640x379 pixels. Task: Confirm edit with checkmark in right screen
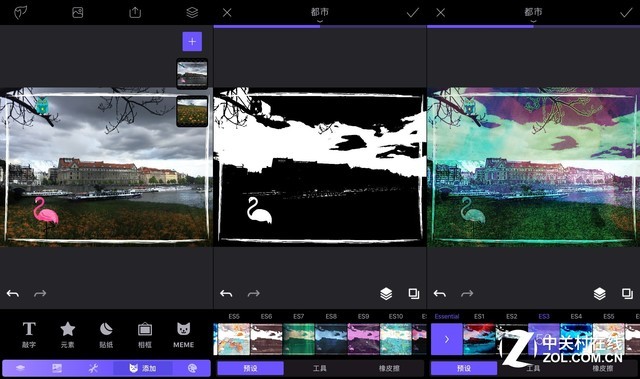626,13
